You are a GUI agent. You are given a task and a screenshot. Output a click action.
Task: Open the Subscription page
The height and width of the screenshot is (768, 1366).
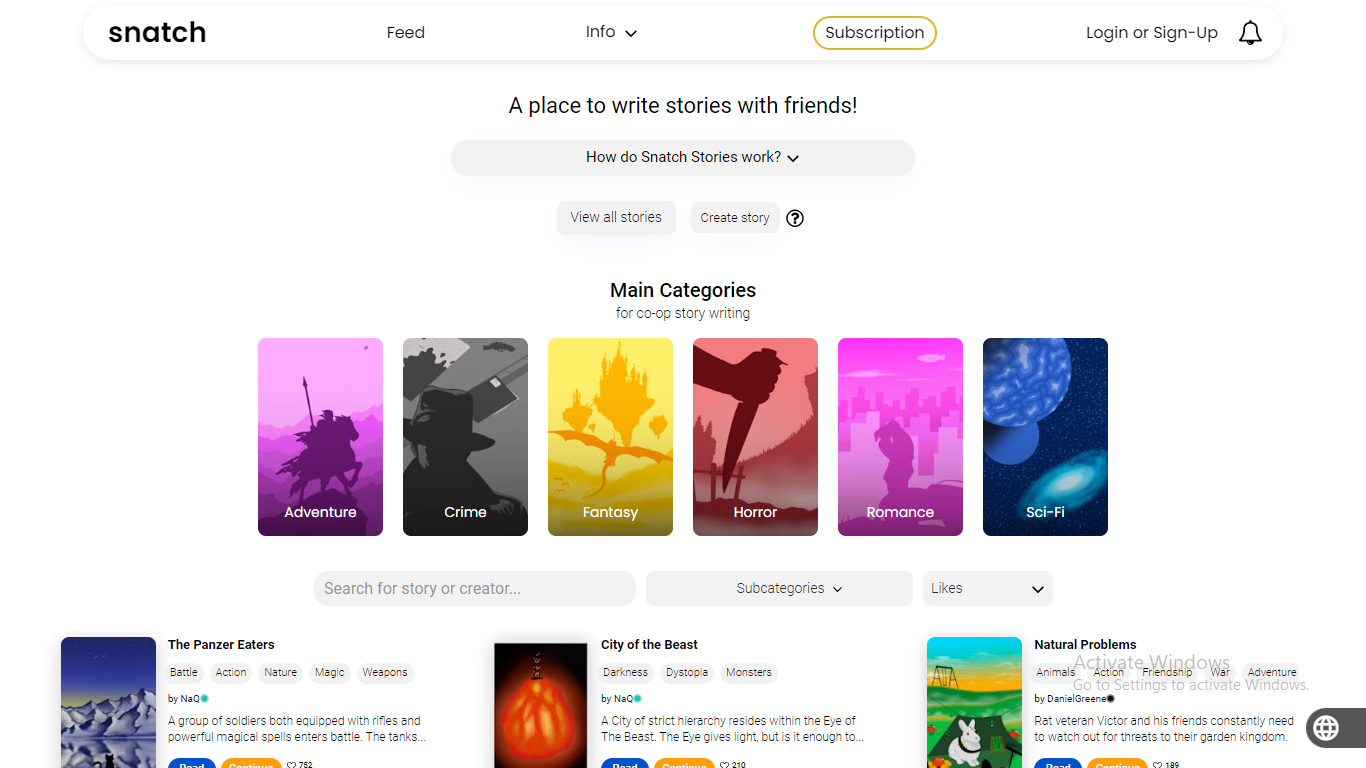click(874, 33)
